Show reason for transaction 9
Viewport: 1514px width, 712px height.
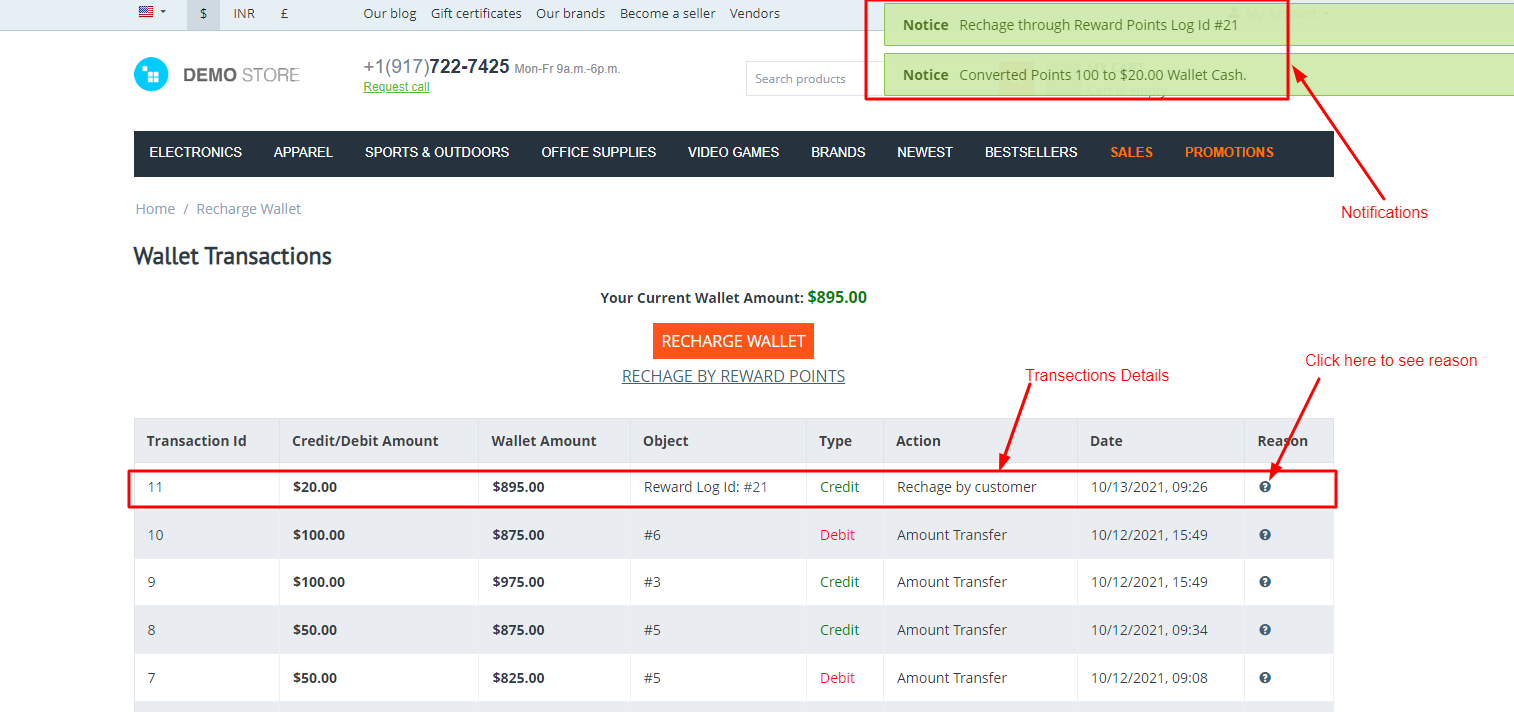click(1265, 582)
